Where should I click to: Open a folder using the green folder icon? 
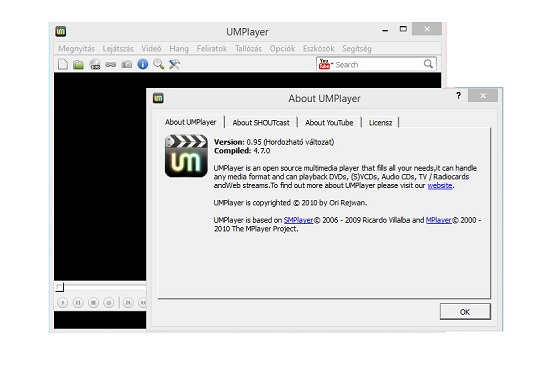tap(78, 65)
